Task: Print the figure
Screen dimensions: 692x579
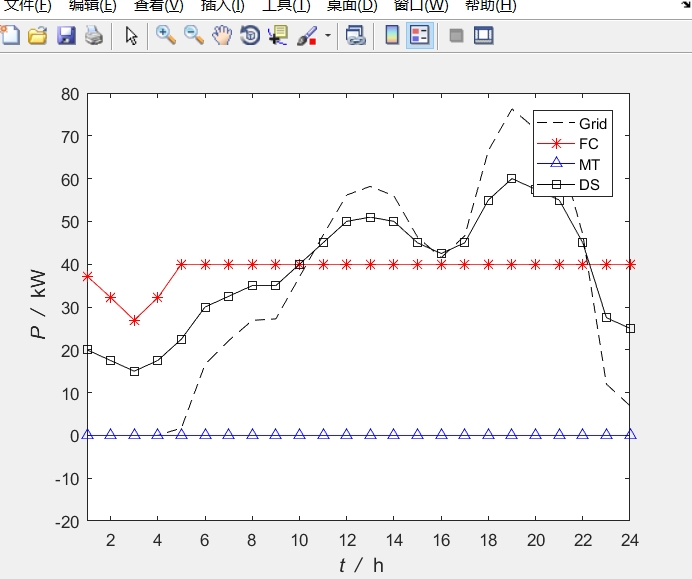Action: pos(94,35)
